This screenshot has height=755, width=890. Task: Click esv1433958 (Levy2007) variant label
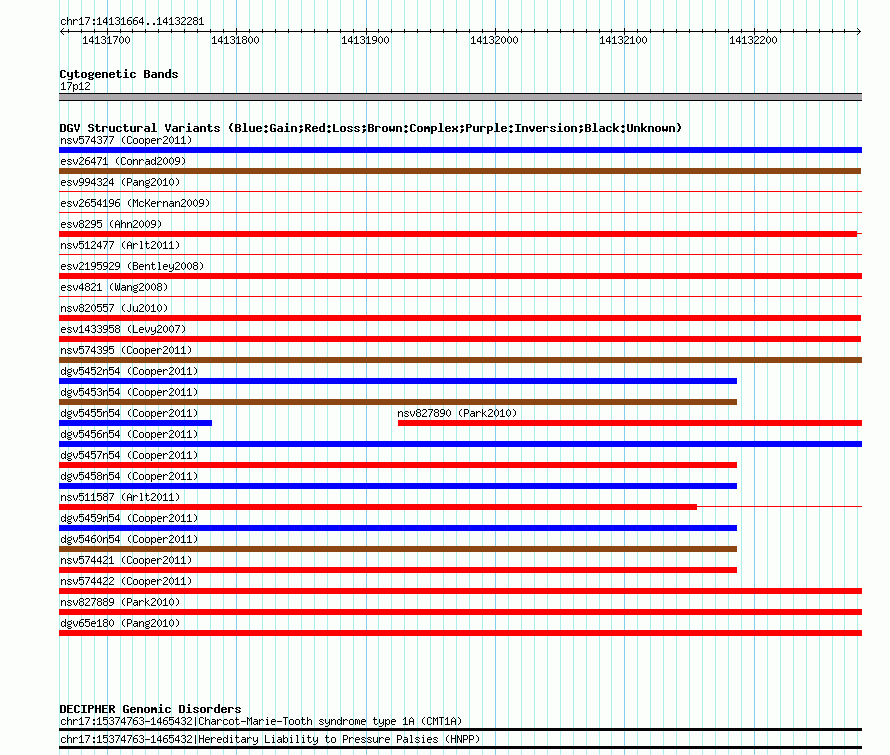click(x=123, y=329)
